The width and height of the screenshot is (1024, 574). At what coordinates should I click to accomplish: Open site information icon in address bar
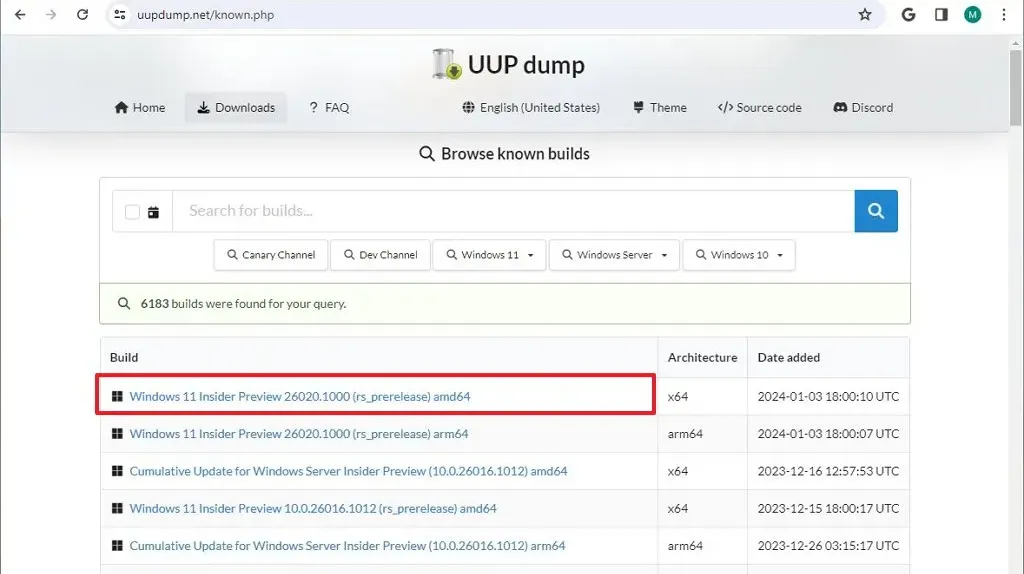(x=120, y=14)
